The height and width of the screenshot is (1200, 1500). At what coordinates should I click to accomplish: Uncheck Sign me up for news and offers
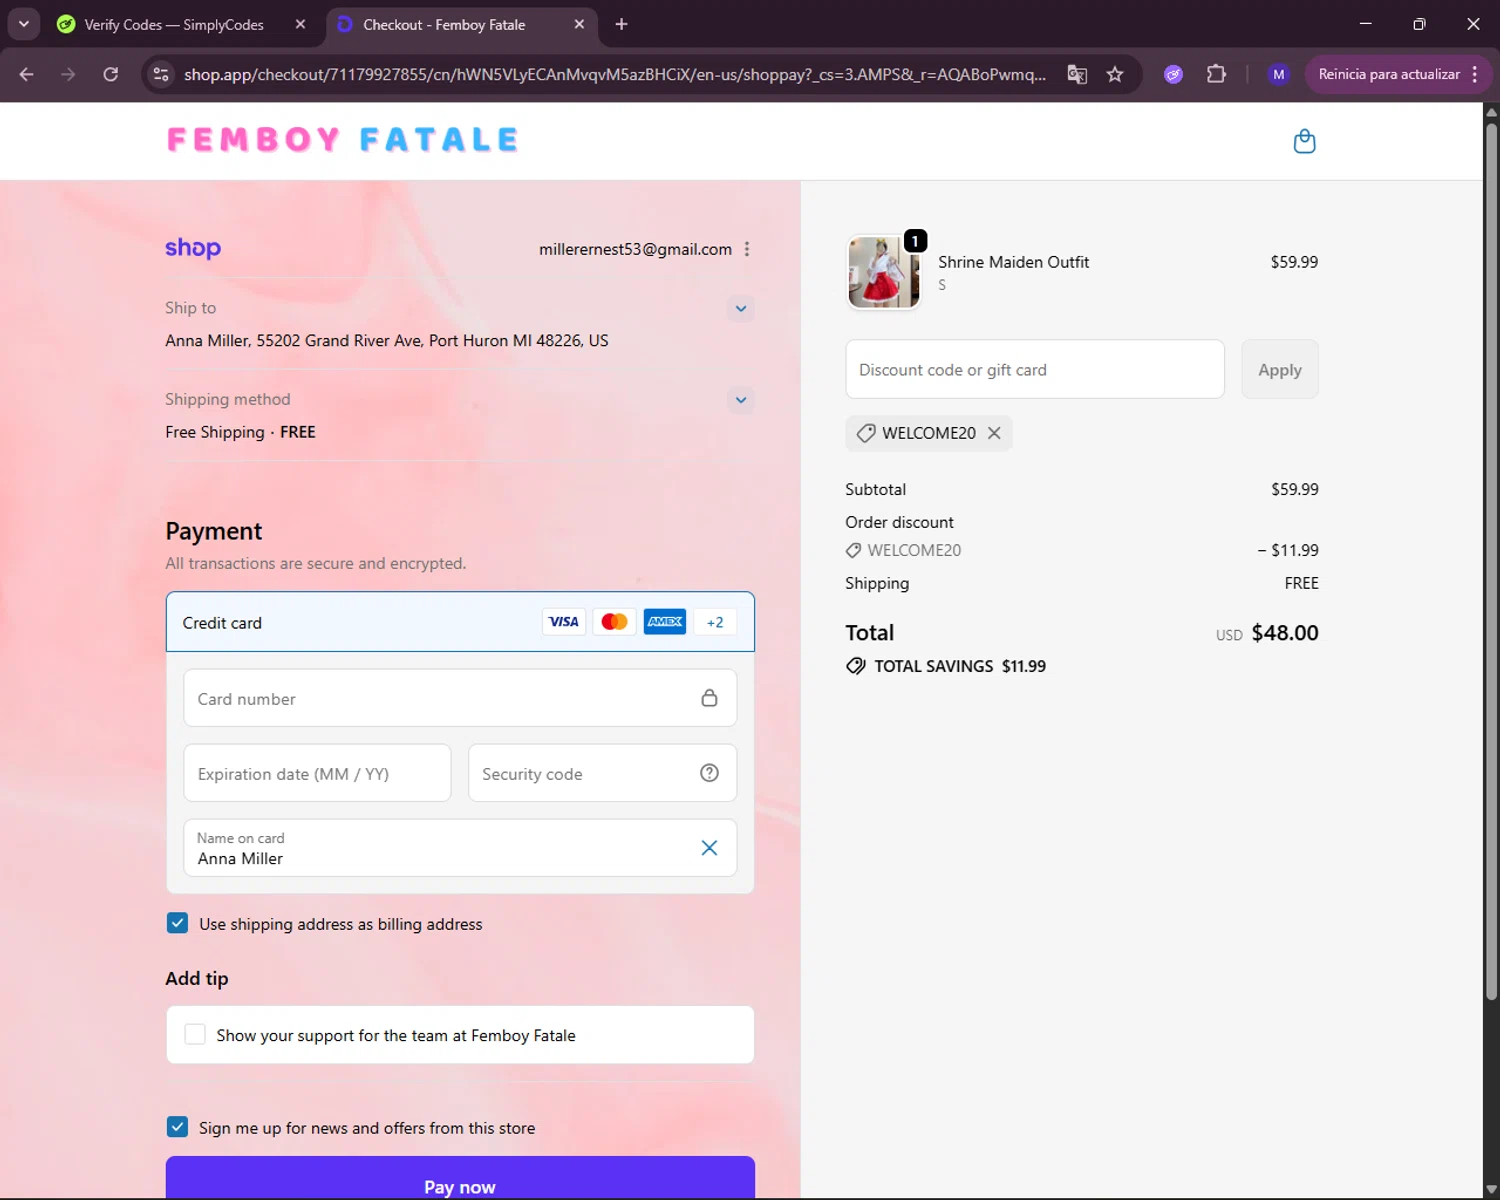click(x=177, y=1127)
